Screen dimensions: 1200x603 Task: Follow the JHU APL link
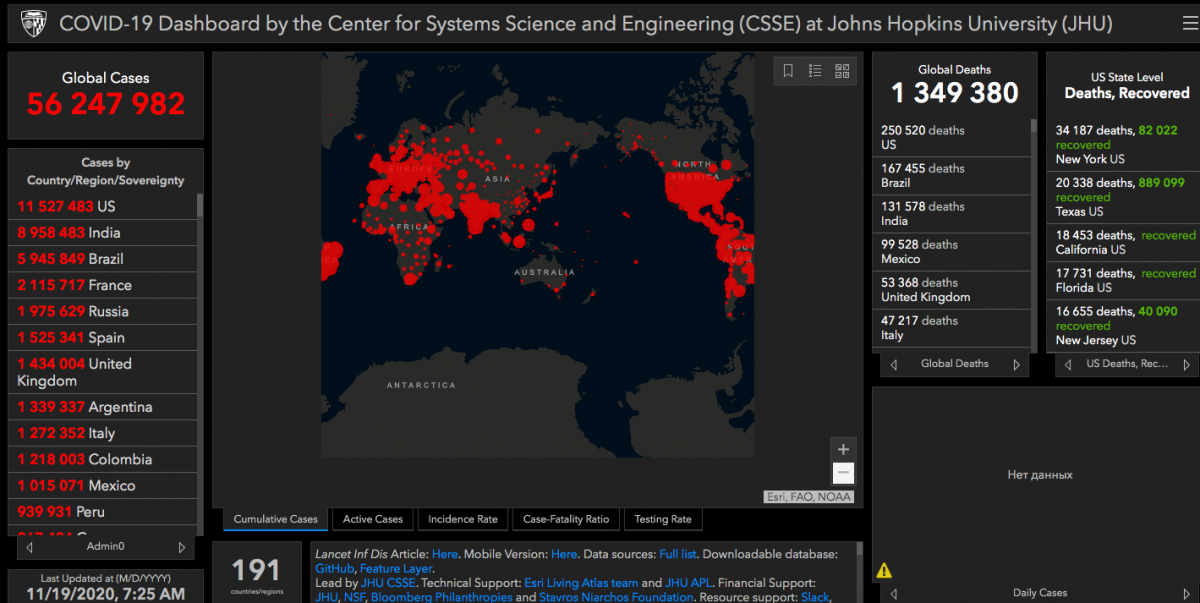[689, 583]
